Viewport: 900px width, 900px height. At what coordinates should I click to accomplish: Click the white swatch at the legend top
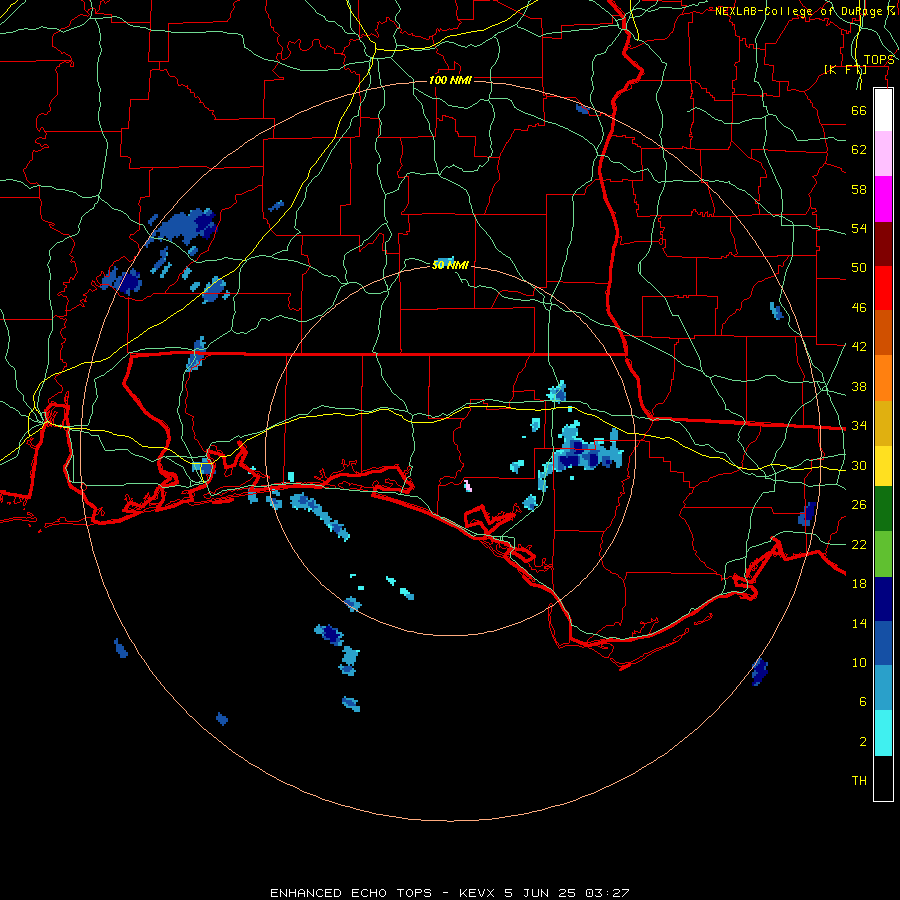coord(883,110)
